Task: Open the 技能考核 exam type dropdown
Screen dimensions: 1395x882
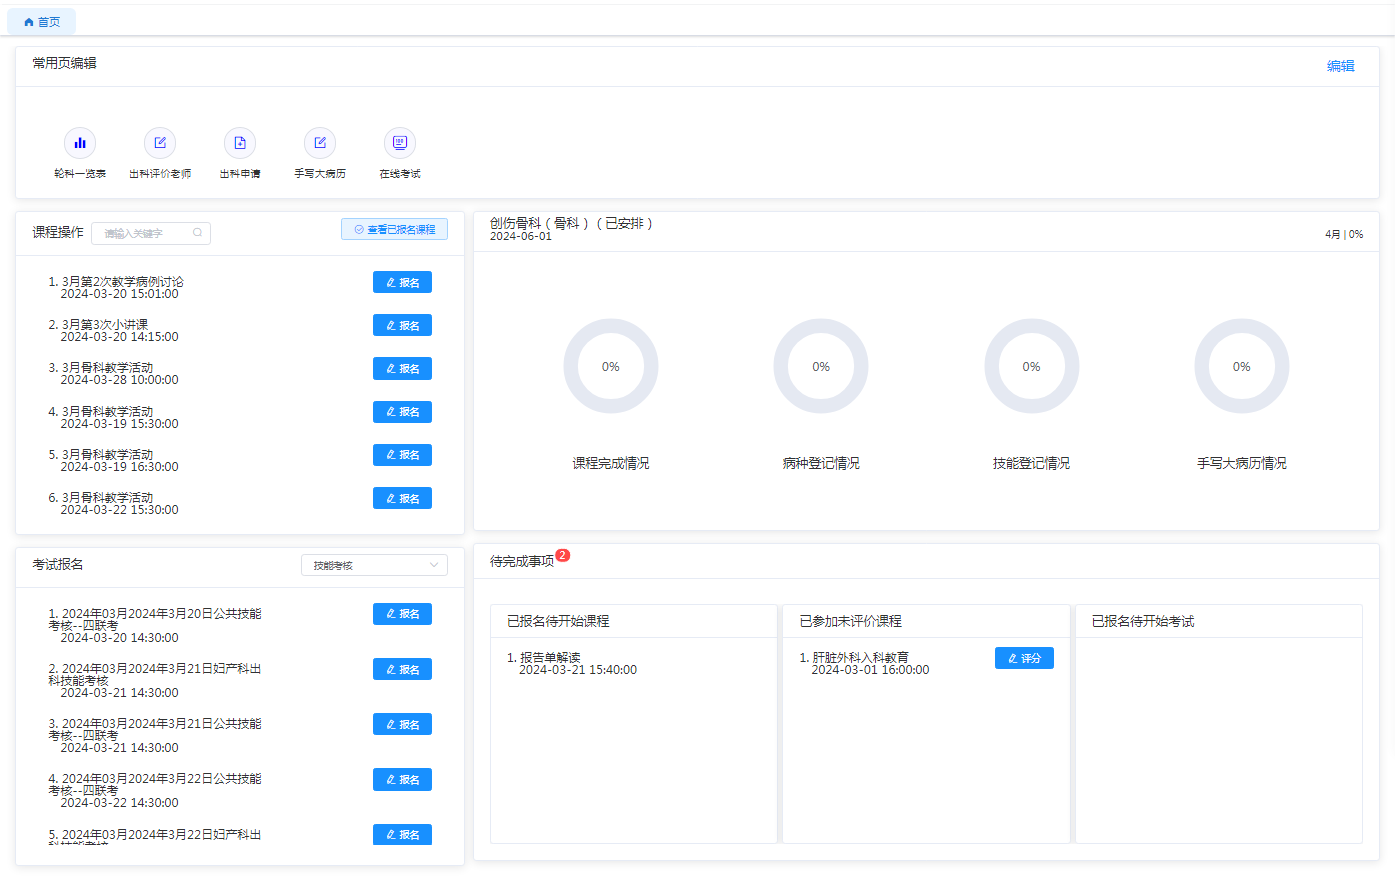Action: tap(374, 565)
